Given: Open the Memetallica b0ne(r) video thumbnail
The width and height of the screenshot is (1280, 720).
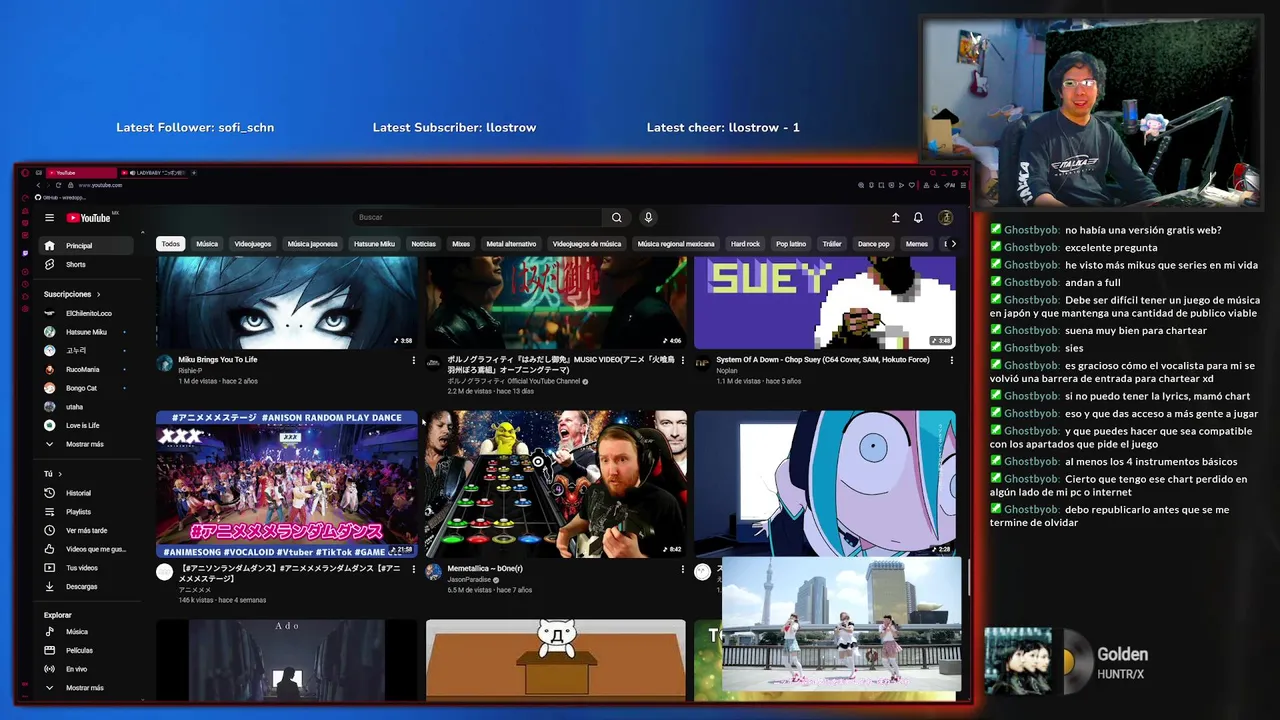Looking at the screenshot, I should pos(556,483).
